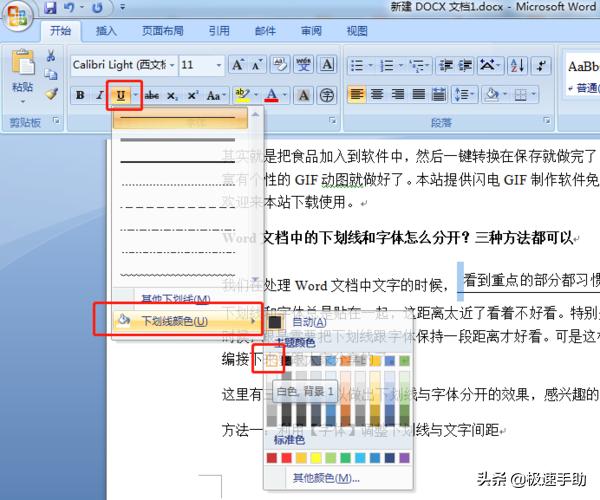Toggle bold formatting
The width and height of the screenshot is (600, 500).
pyautogui.click(x=80, y=95)
